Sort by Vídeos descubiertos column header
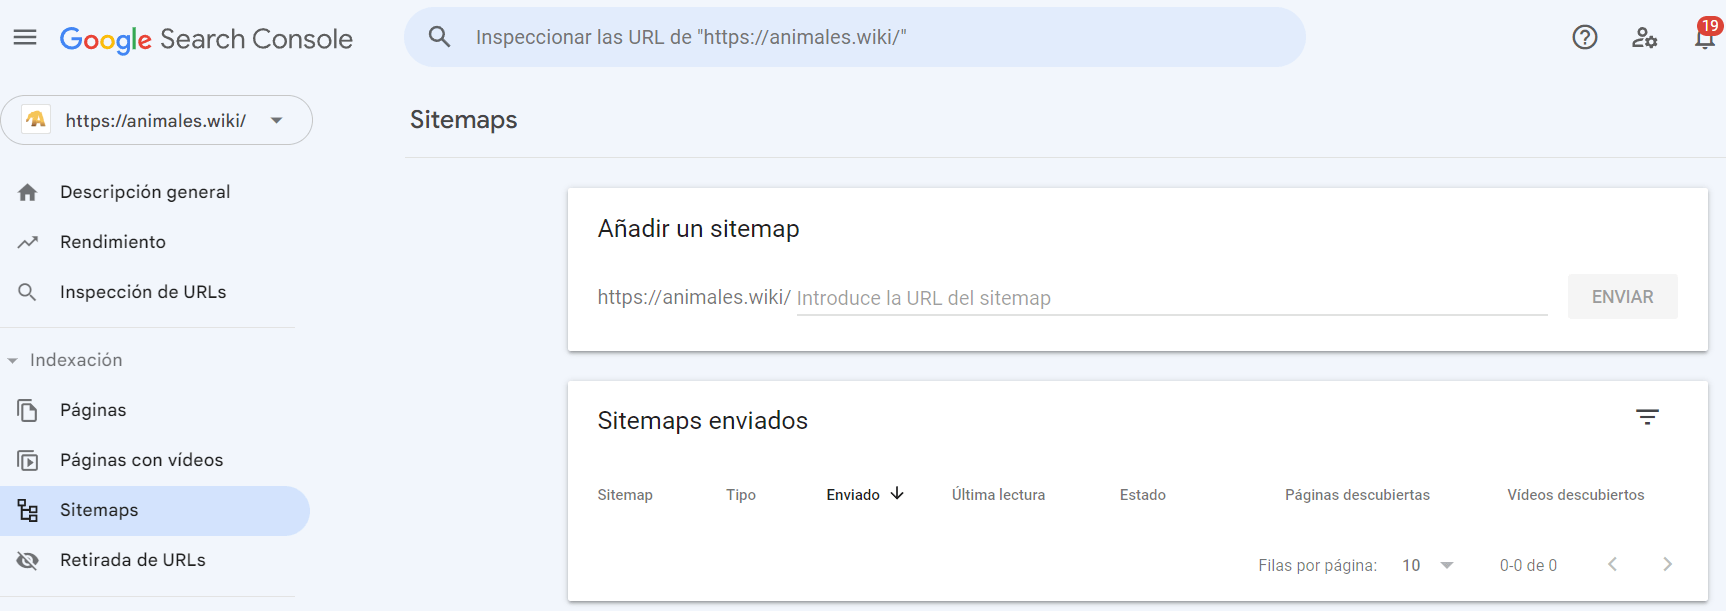Viewport: 1726px width, 611px height. pyautogui.click(x=1575, y=495)
